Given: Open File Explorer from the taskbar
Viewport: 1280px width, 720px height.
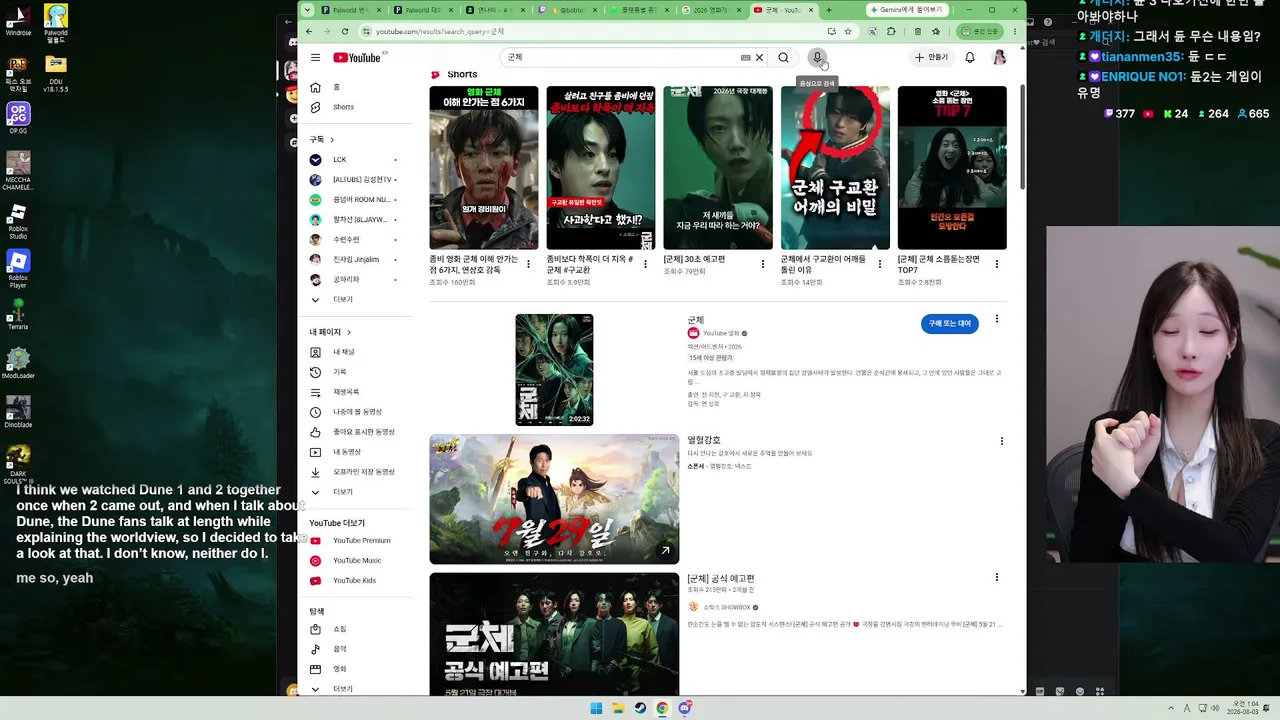Looking at the screenshot, I should [x=618, y=708].
